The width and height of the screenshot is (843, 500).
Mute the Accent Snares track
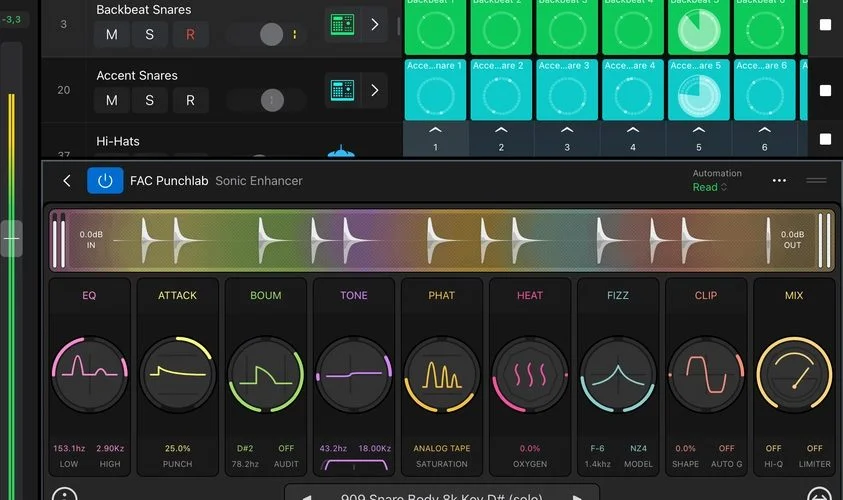112,101
